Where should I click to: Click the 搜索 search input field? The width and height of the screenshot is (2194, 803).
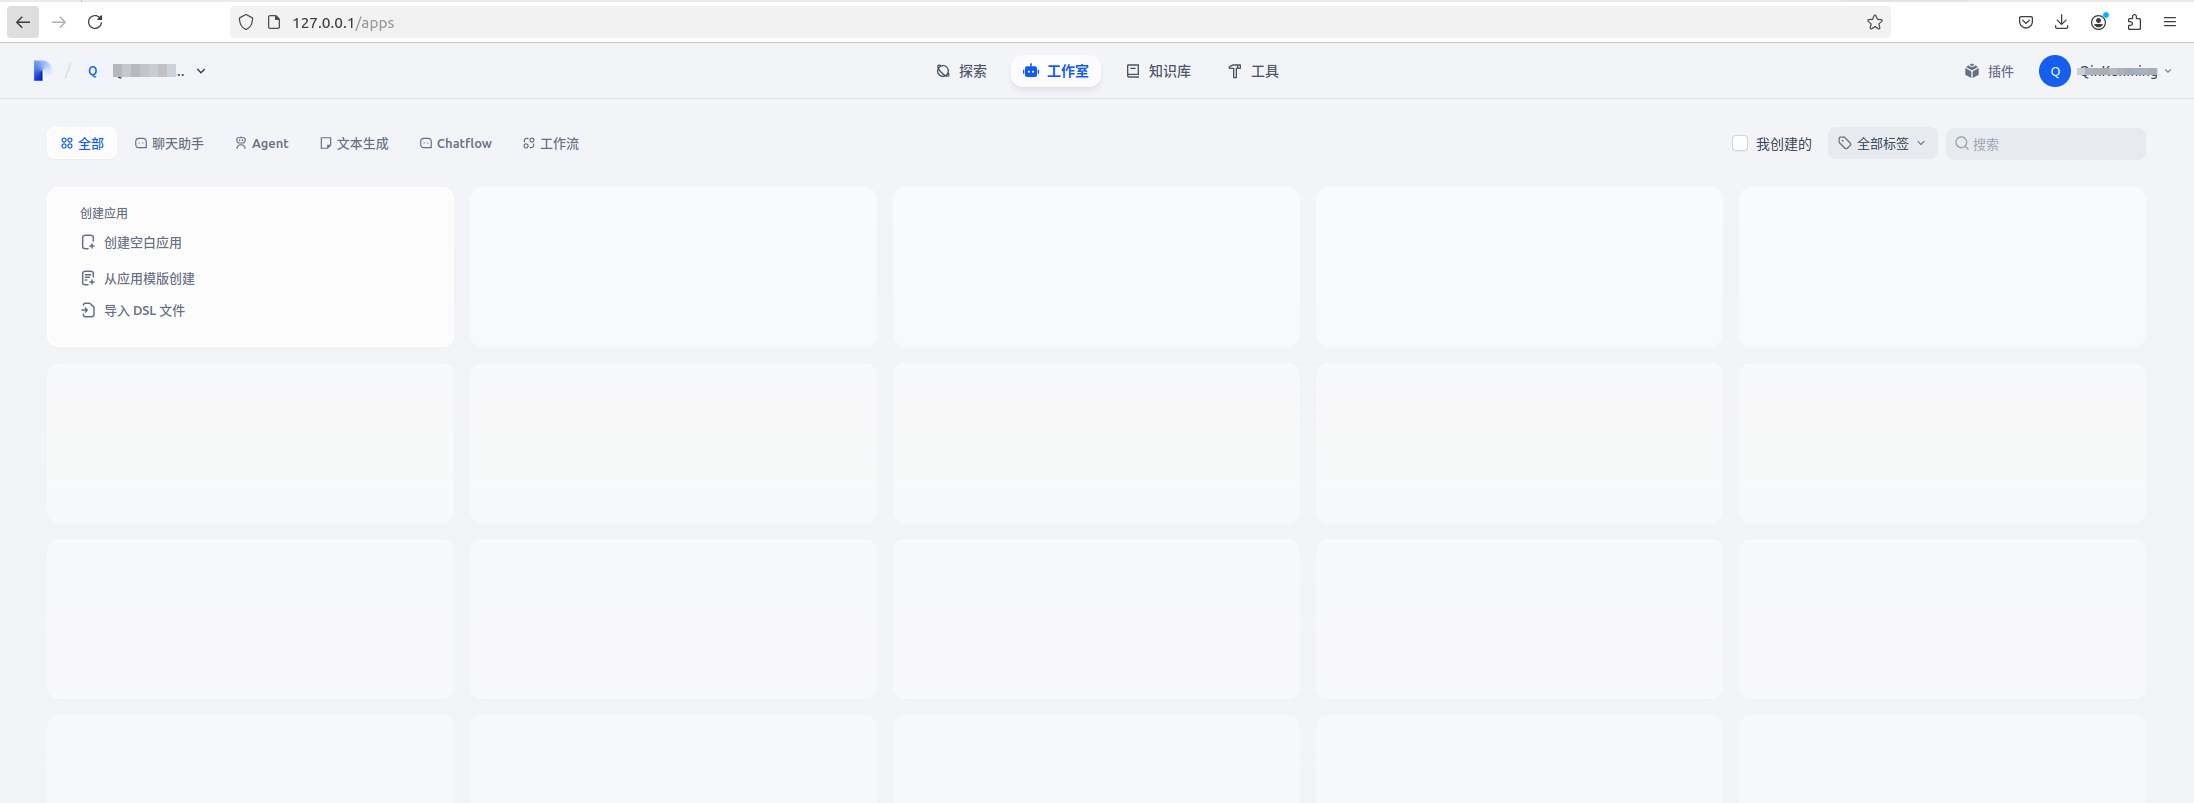point(2045,143)
